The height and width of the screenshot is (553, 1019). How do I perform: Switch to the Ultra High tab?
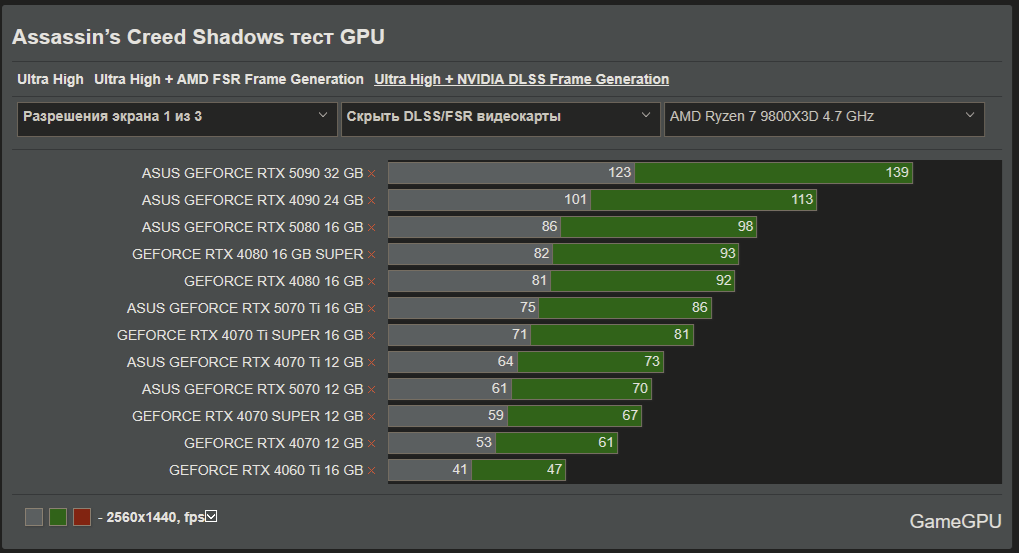pyautogui.click(x=50, y=79)
